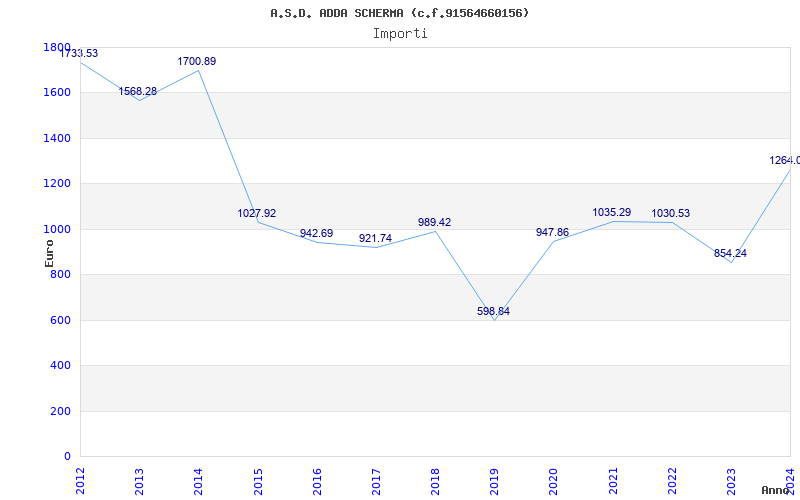The image size is (800, 500).
Task: Select the 1700.89 data label
Action: [196, 61]
